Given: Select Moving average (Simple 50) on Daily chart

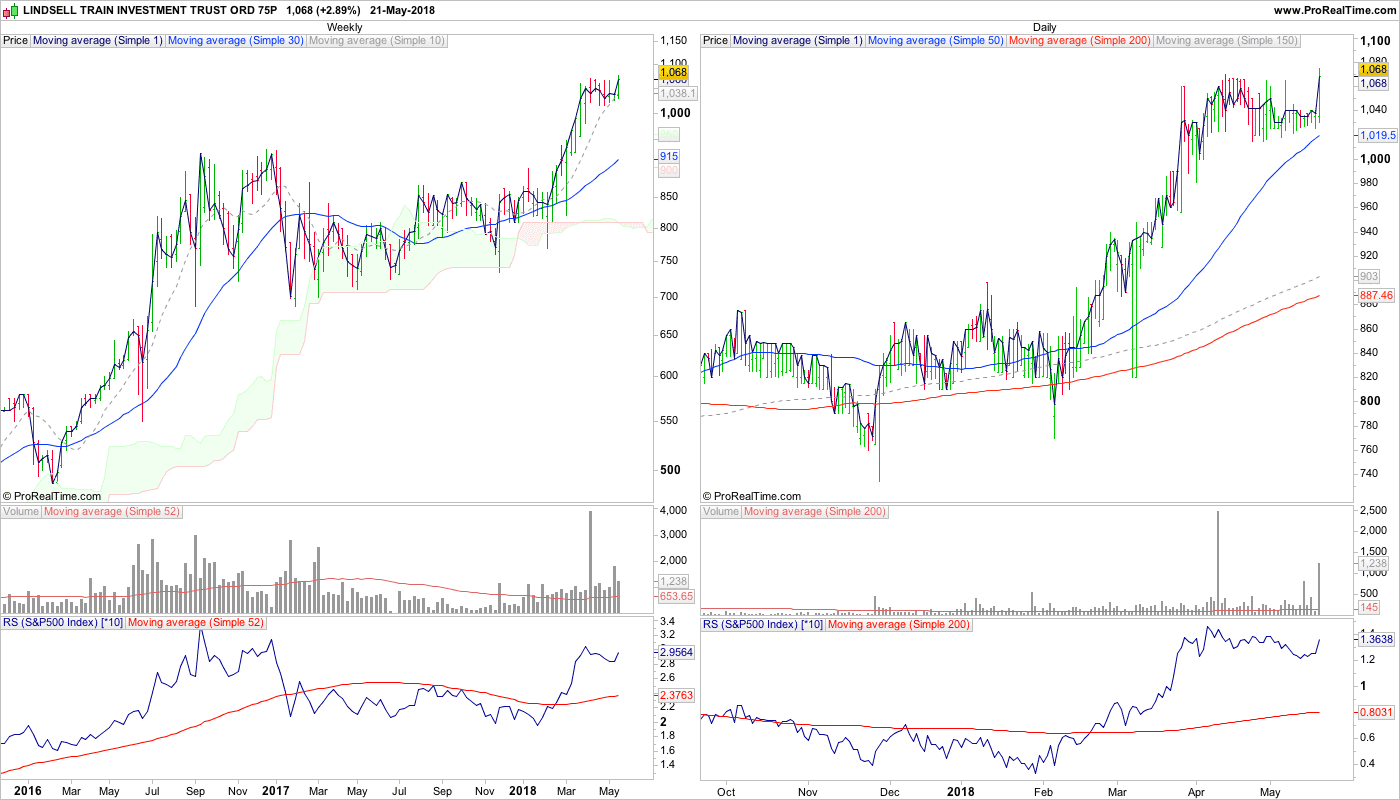Looking at the screenshot, I should (x=936, y=41).
